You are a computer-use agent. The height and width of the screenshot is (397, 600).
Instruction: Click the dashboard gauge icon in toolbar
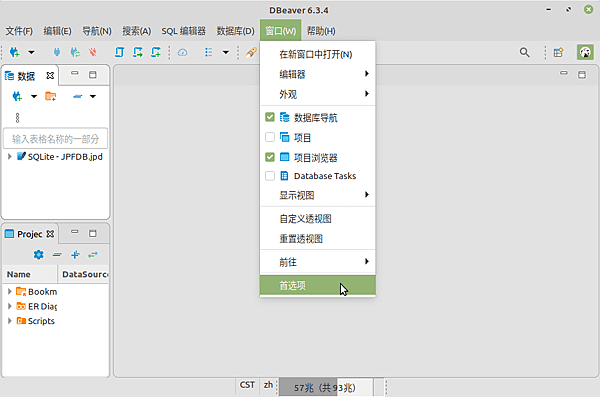(183, 52)
